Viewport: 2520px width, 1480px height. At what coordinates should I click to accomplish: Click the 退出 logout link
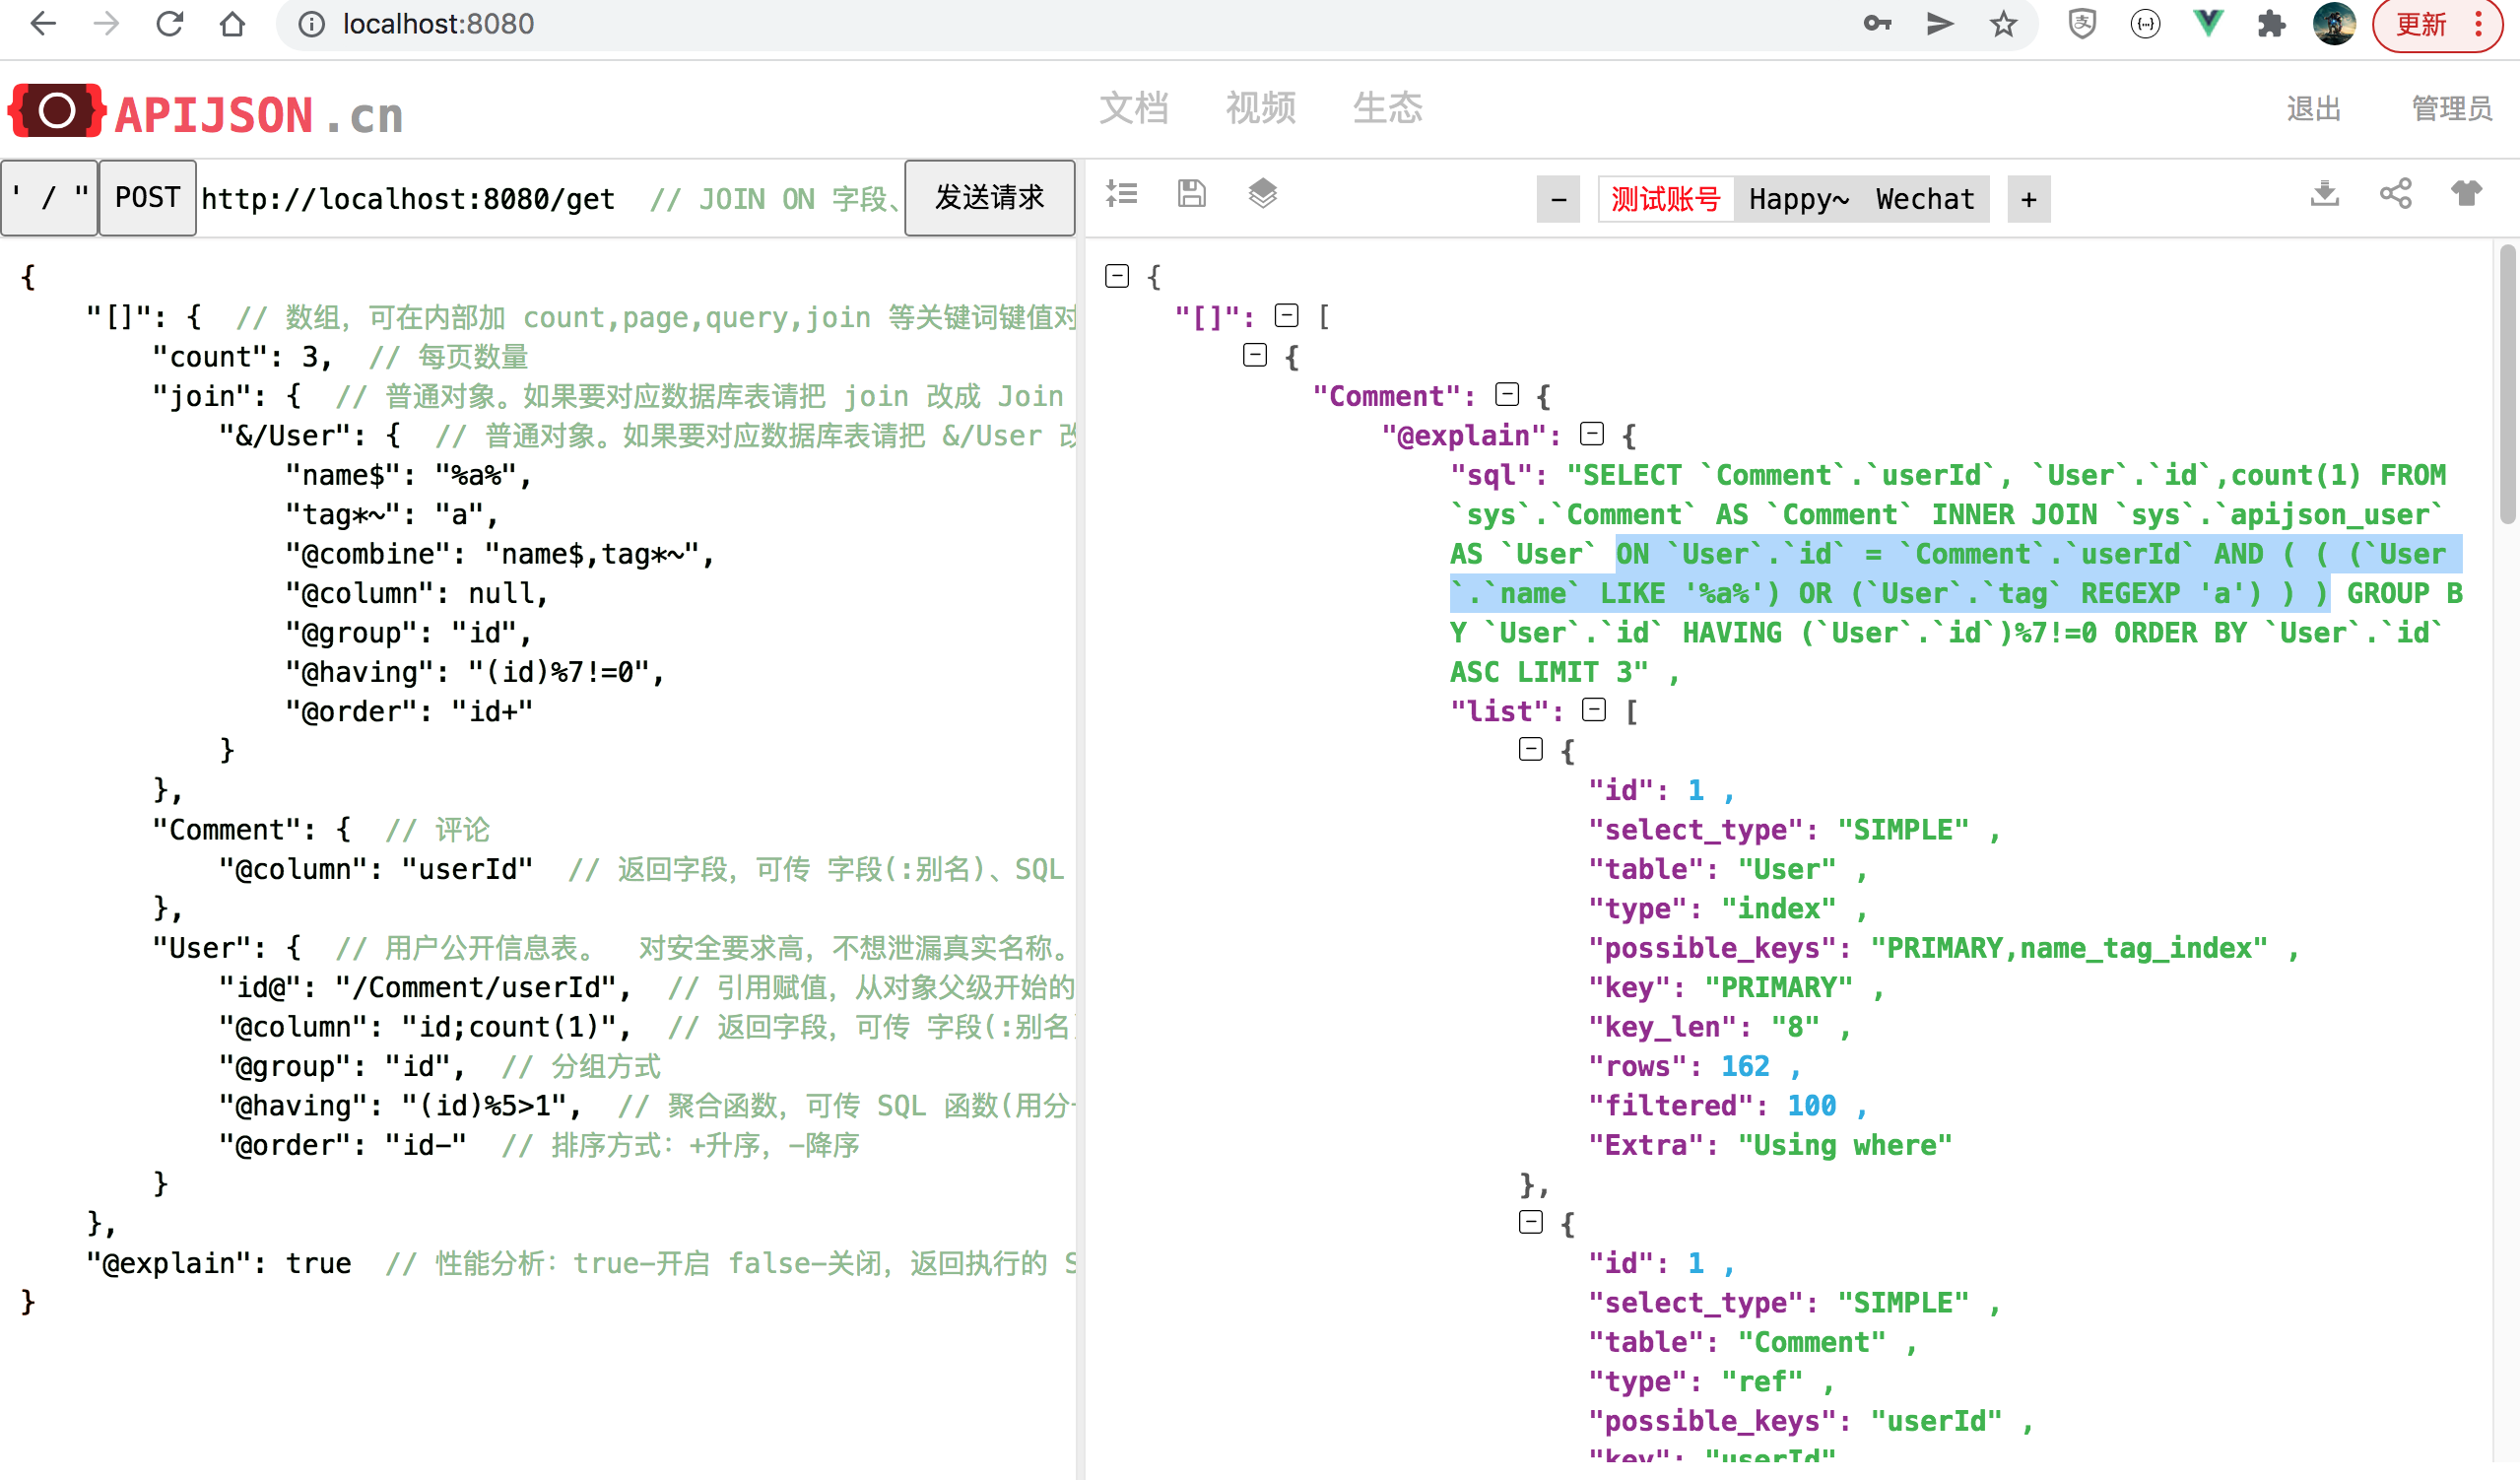[x=2313, y=108]
